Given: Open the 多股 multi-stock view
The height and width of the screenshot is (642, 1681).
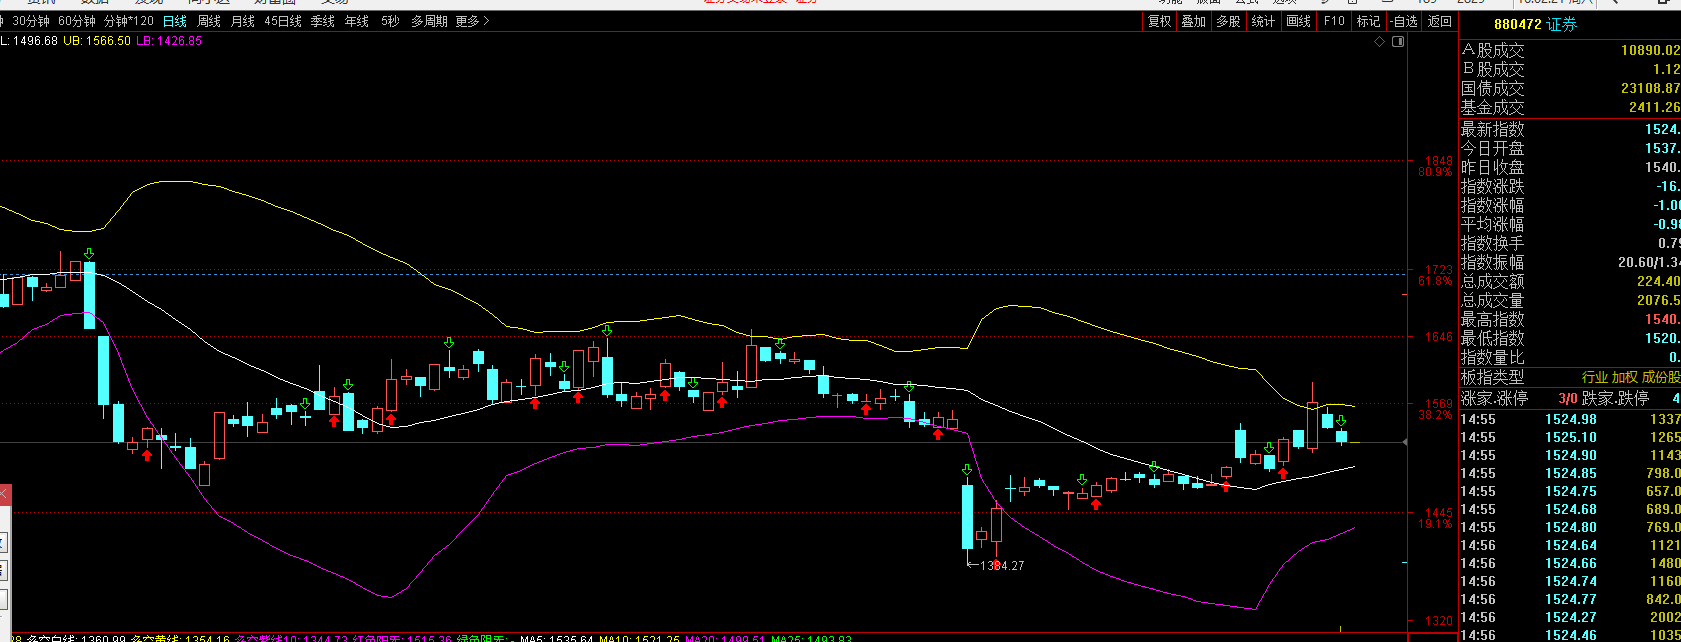Looking at the screenshot, I should tap(1228, 21).
